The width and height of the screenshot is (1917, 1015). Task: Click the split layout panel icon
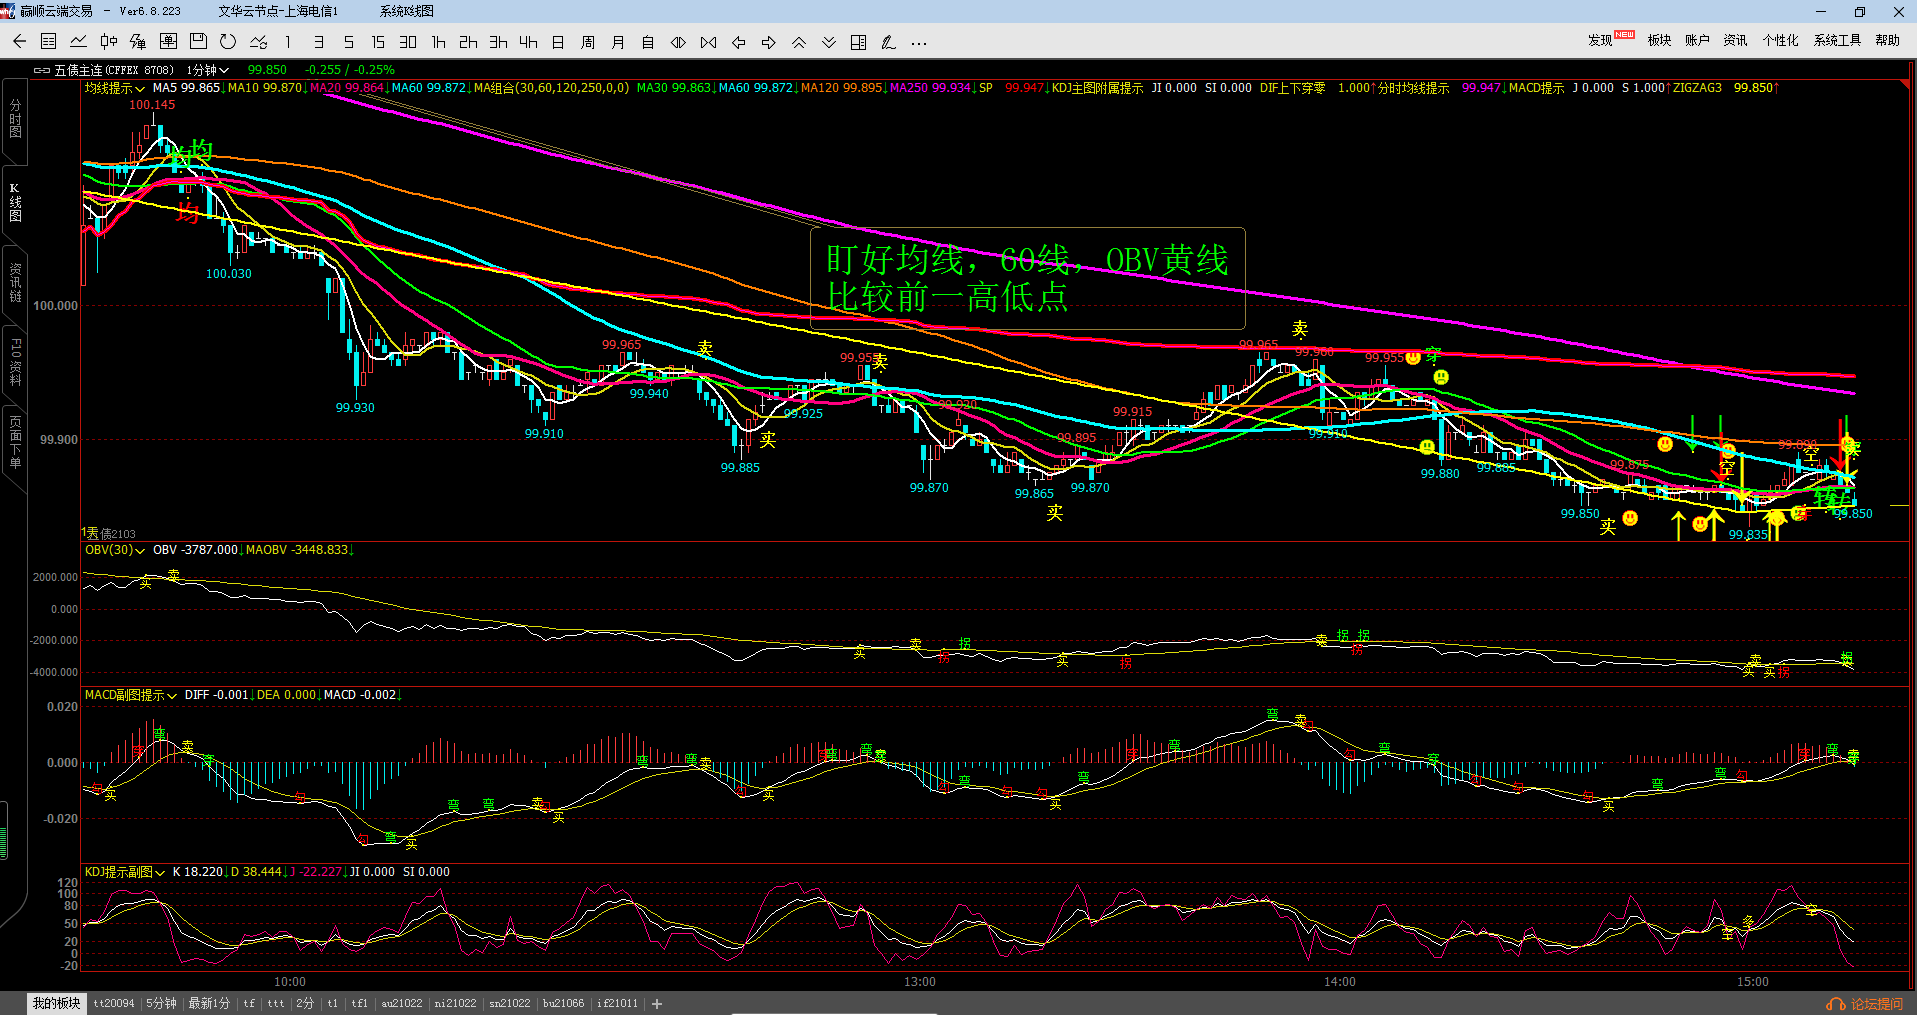click(x=858, y=42)
